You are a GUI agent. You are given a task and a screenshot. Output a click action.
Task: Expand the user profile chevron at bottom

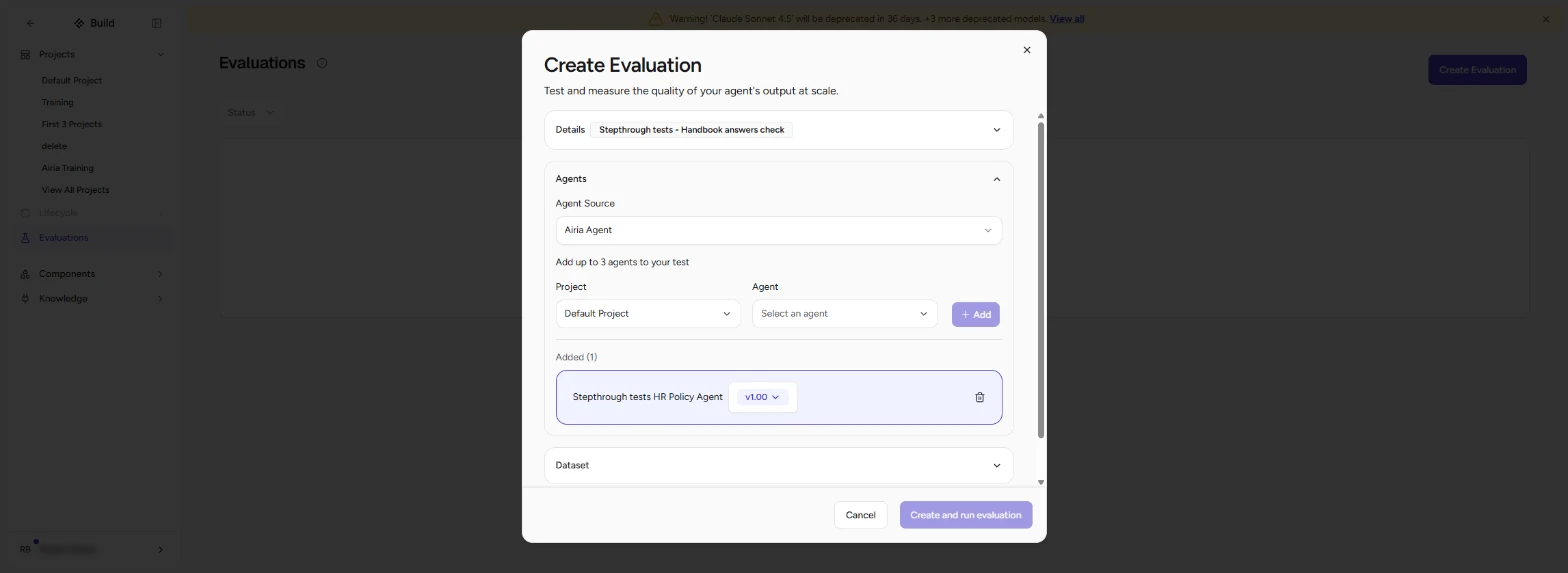point(160,549)
